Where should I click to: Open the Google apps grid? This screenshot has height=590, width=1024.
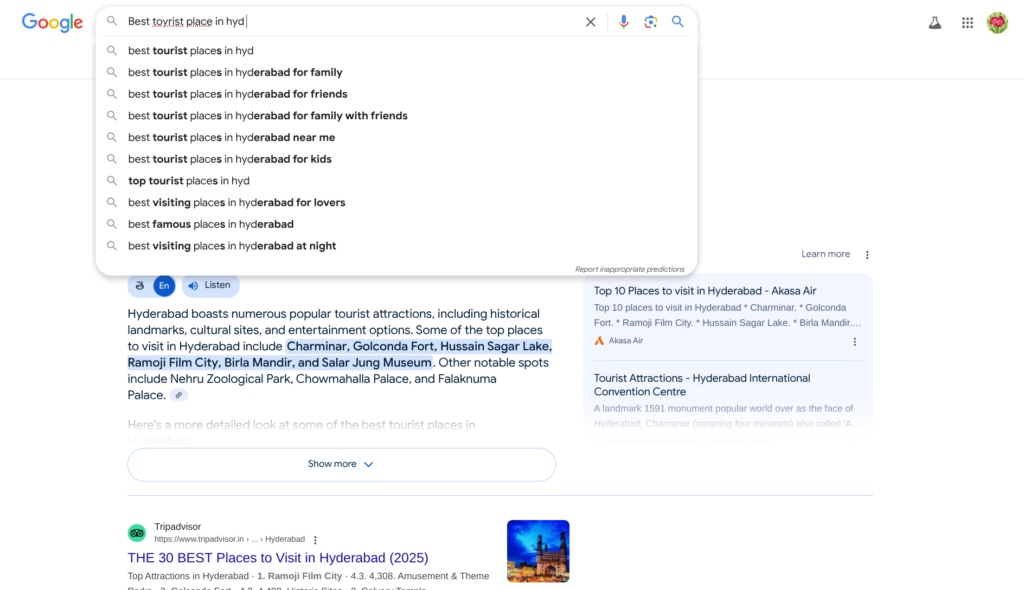point(967,23)
